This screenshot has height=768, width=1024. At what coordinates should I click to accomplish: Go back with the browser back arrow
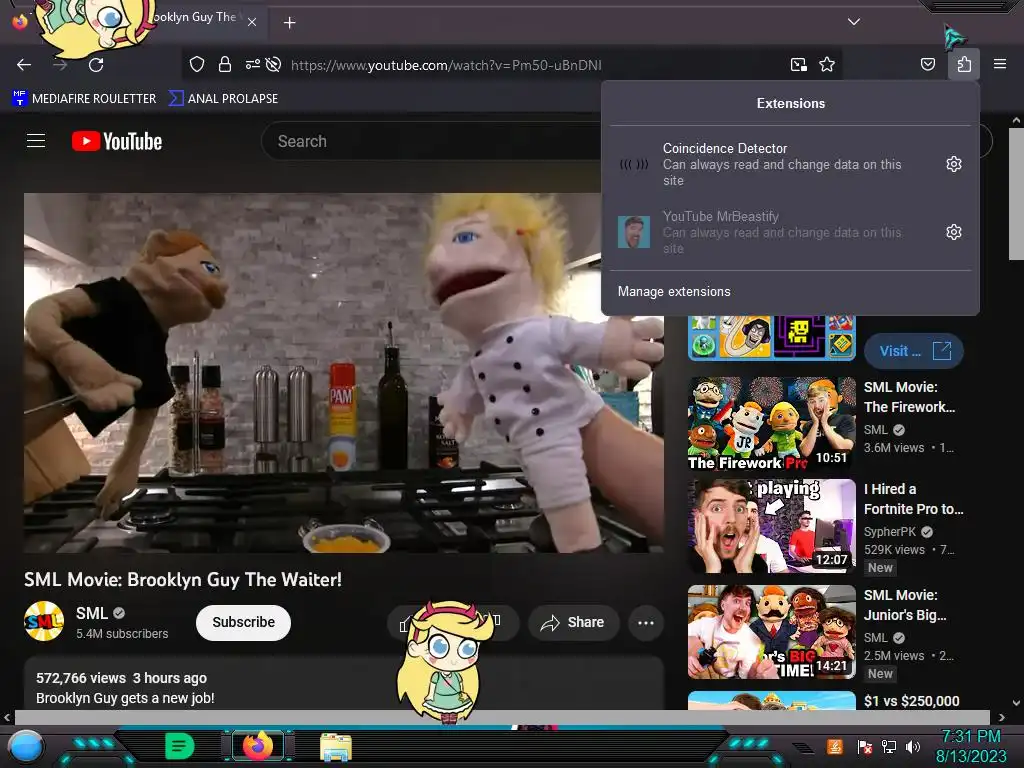24,65
